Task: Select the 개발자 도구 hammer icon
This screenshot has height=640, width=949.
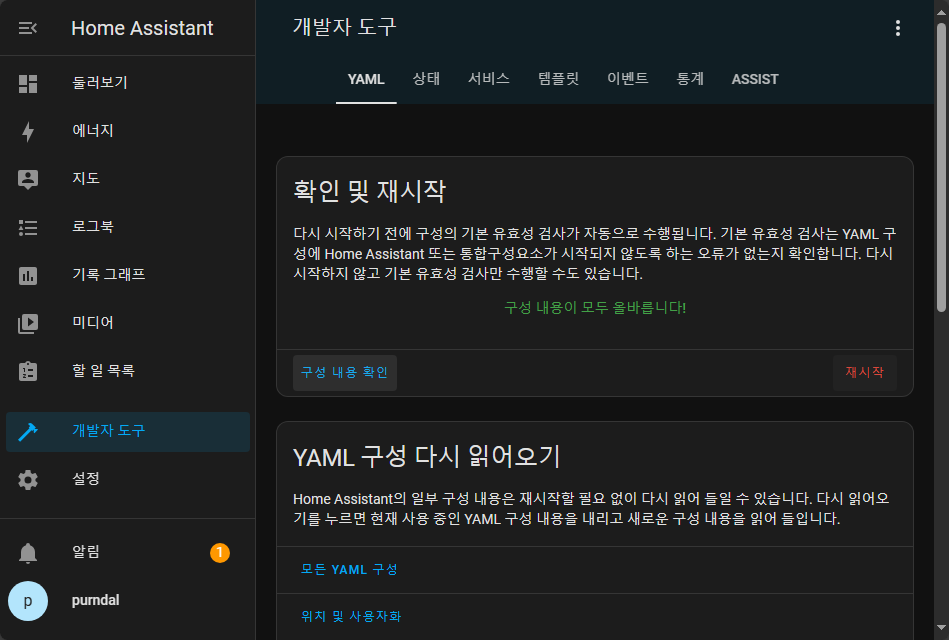Action: click(x=28, y=431)
